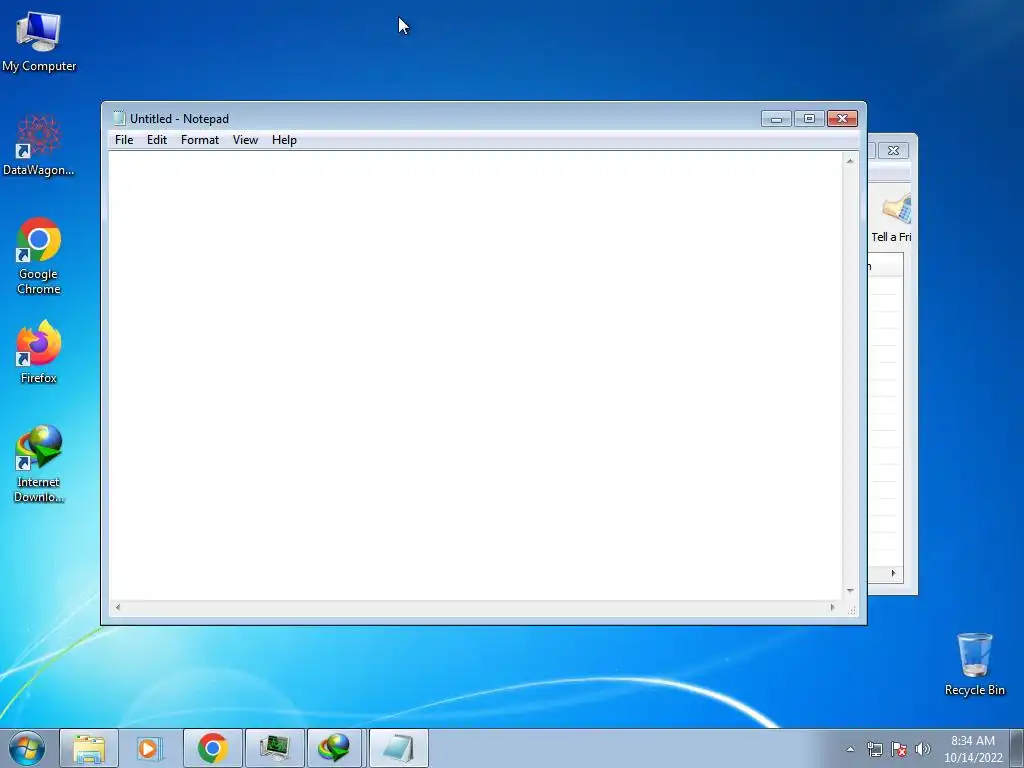Click the Notepad window resize grip

click(852, 610)
